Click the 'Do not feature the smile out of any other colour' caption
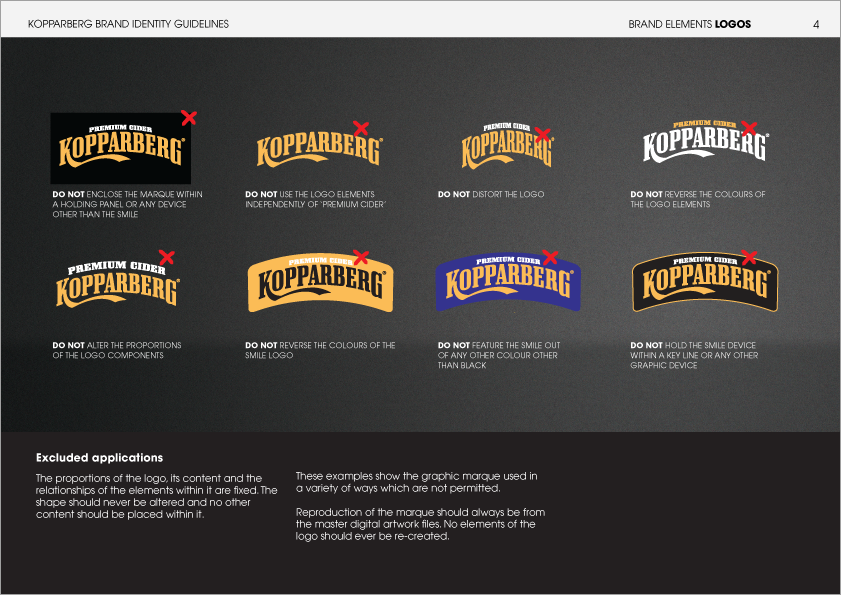 click(499, 355)
